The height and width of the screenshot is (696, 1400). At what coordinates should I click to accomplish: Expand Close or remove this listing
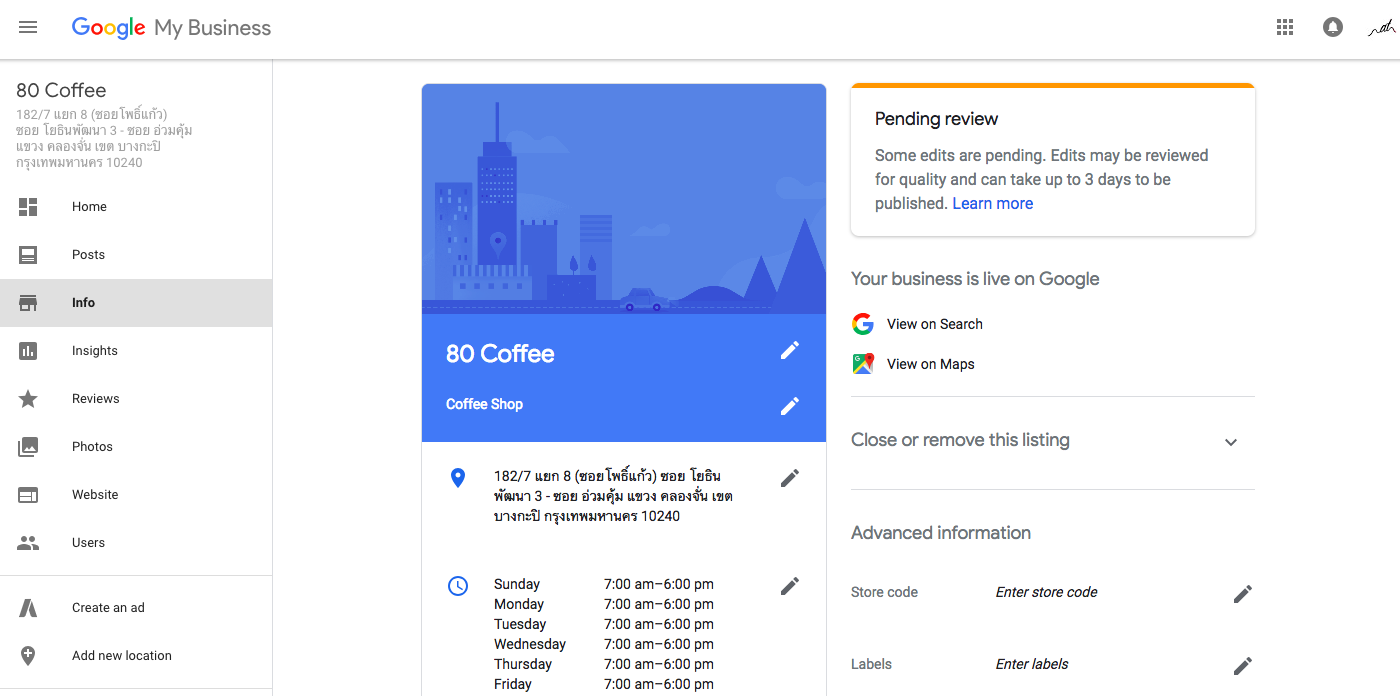point(1053,441)
